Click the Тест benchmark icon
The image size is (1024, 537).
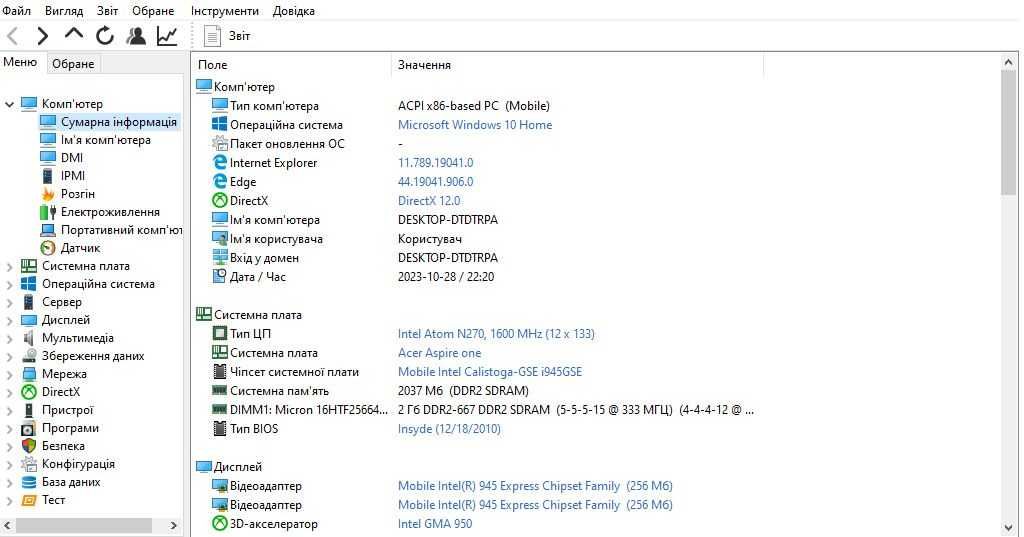coord(29,500)
